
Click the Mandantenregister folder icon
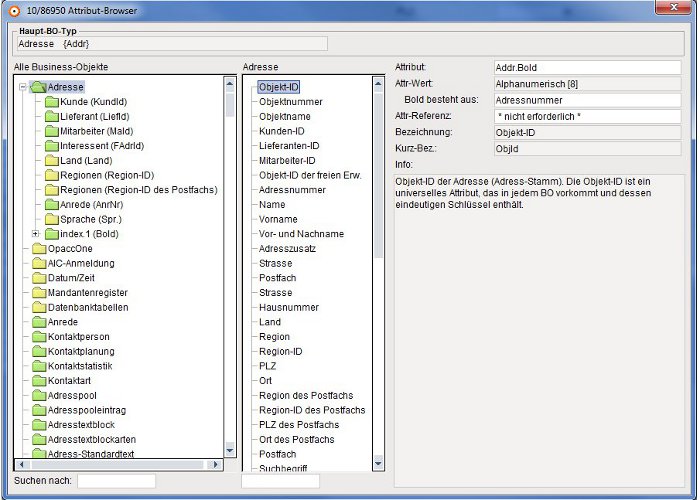coord(39,293)
